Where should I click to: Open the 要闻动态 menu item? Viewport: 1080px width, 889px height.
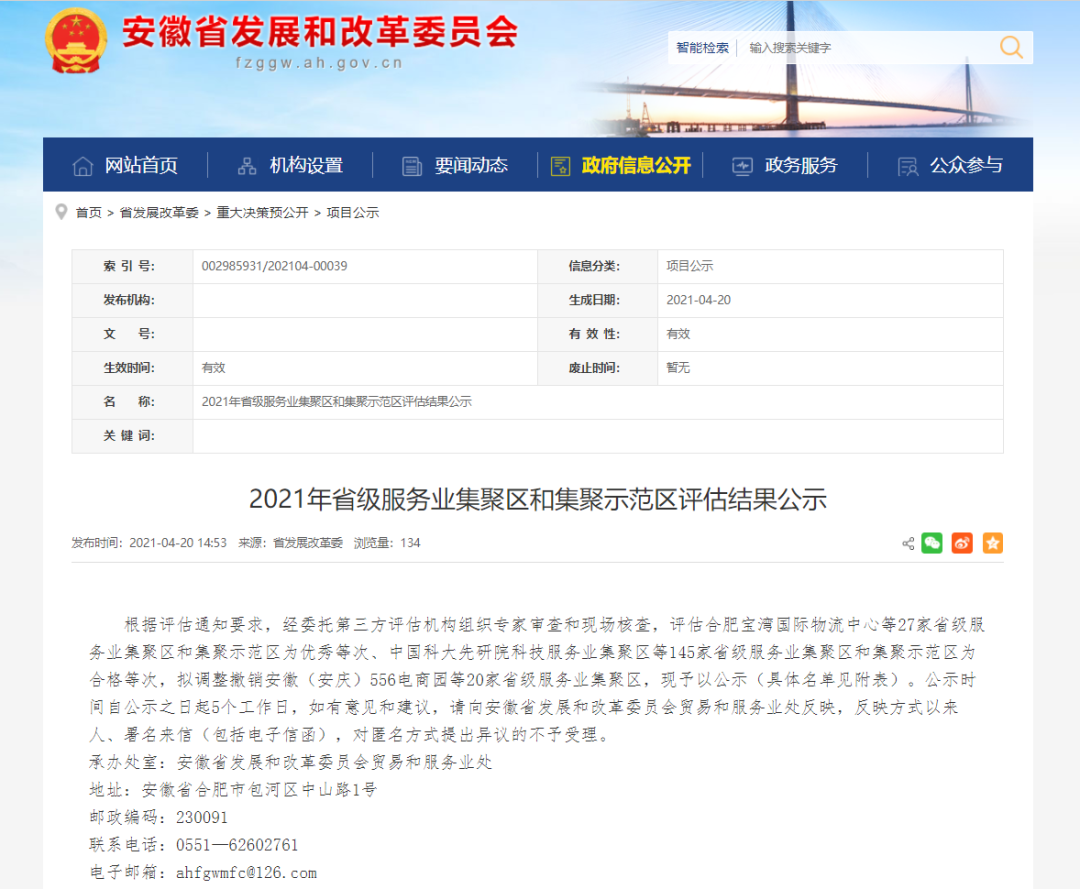[x=472, y=164]
